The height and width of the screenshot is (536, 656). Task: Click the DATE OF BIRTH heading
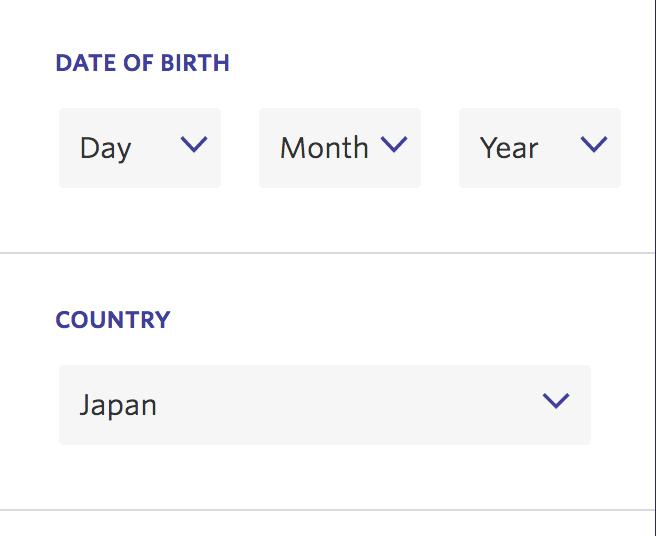(x=142, y=63)
